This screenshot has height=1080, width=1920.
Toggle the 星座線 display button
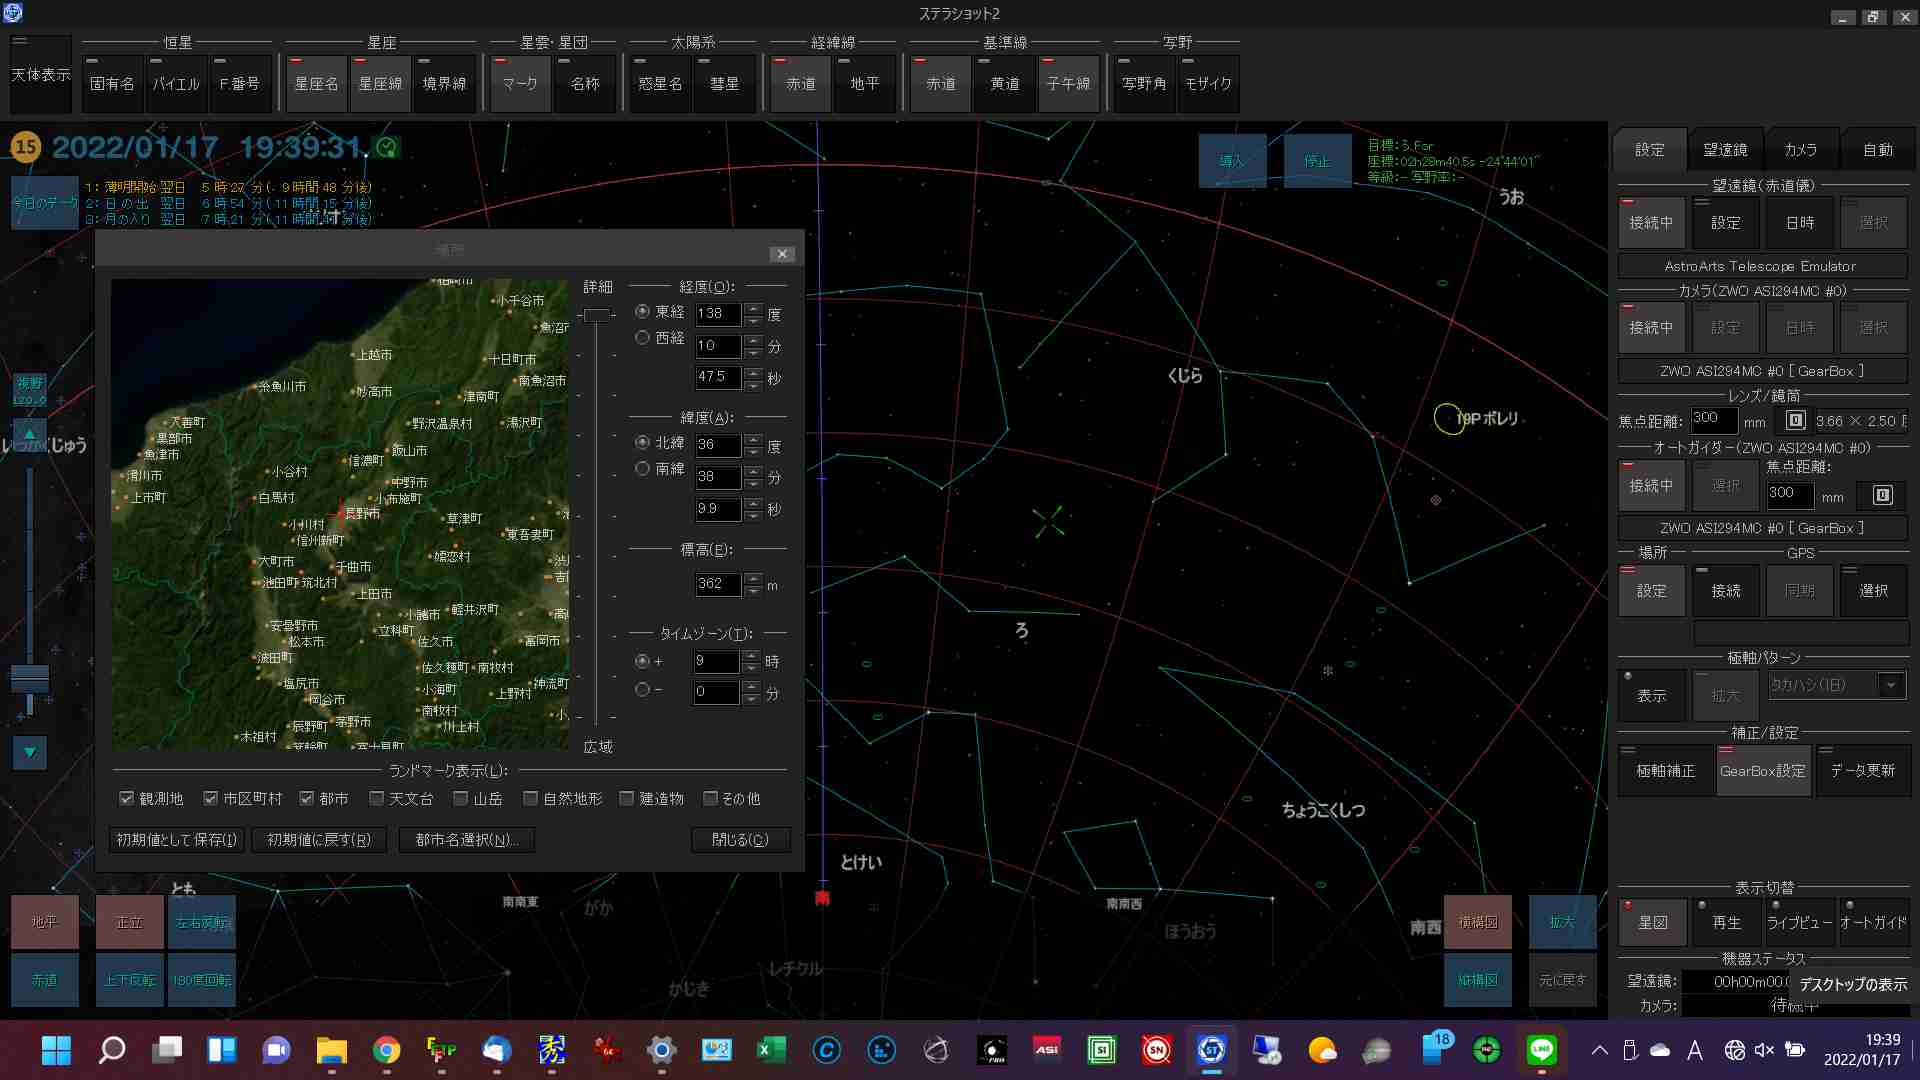pyautogui.click(x=380, y=83)
